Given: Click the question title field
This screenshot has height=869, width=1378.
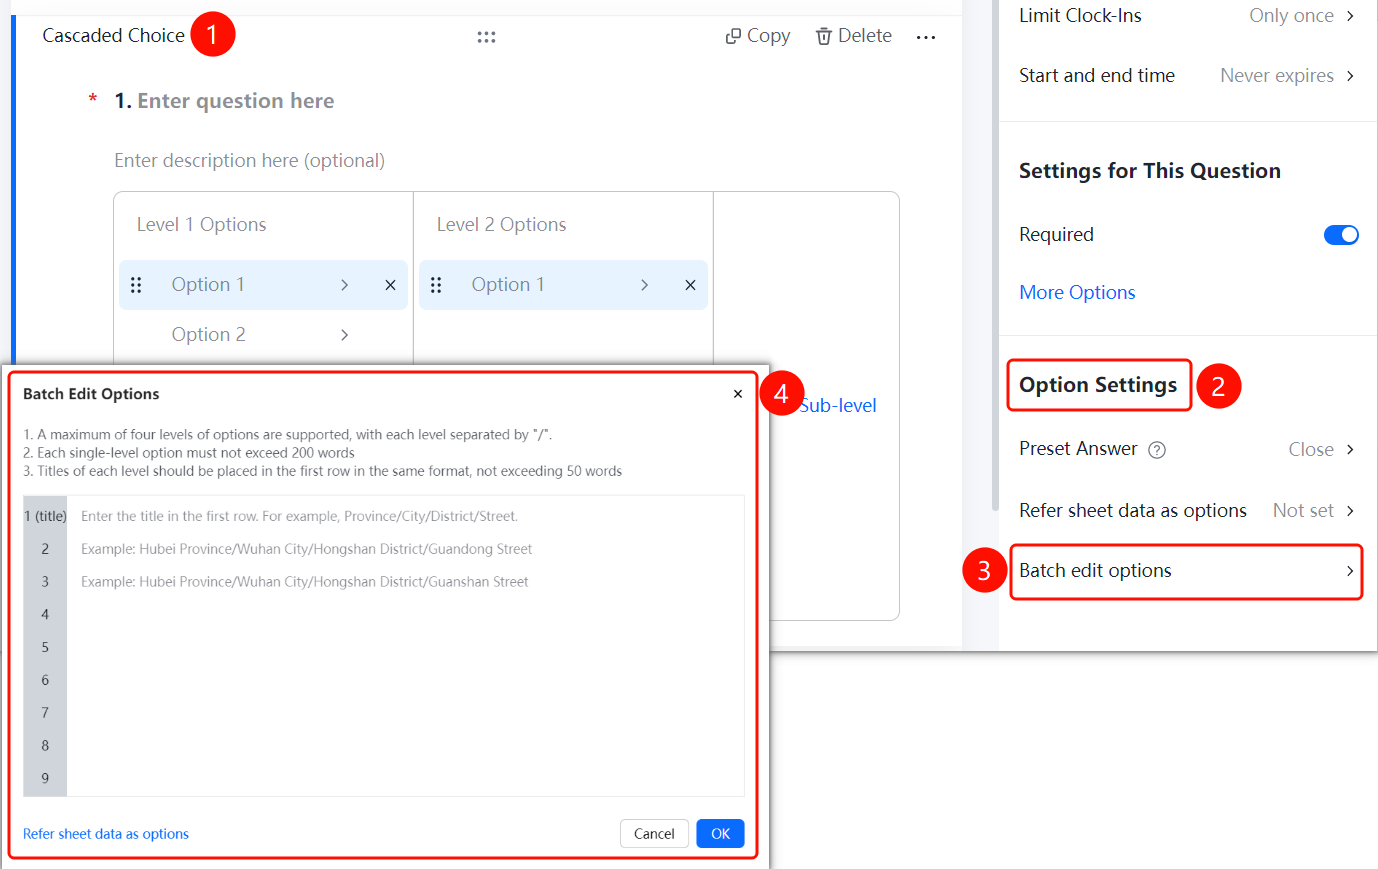Looking at the screenshot, I should click(x=235, y=101).
